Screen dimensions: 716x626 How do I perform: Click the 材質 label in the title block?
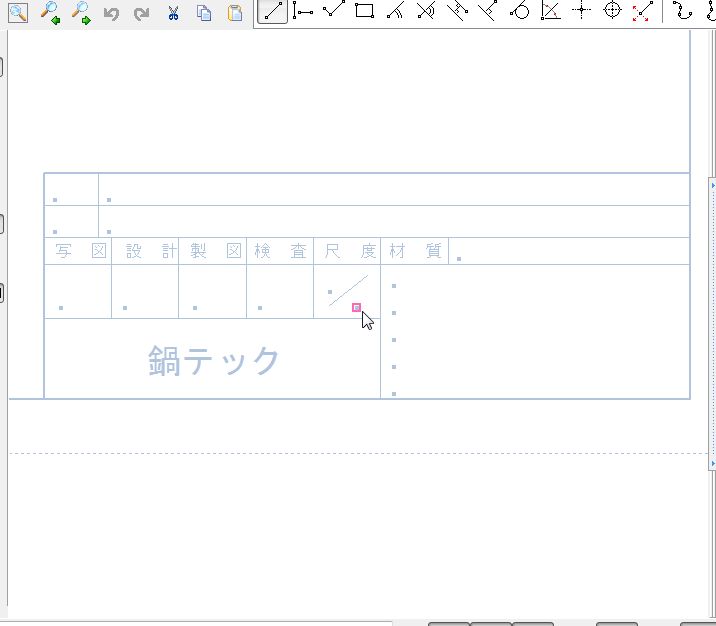pyautogui.click(x=415, y=251)
